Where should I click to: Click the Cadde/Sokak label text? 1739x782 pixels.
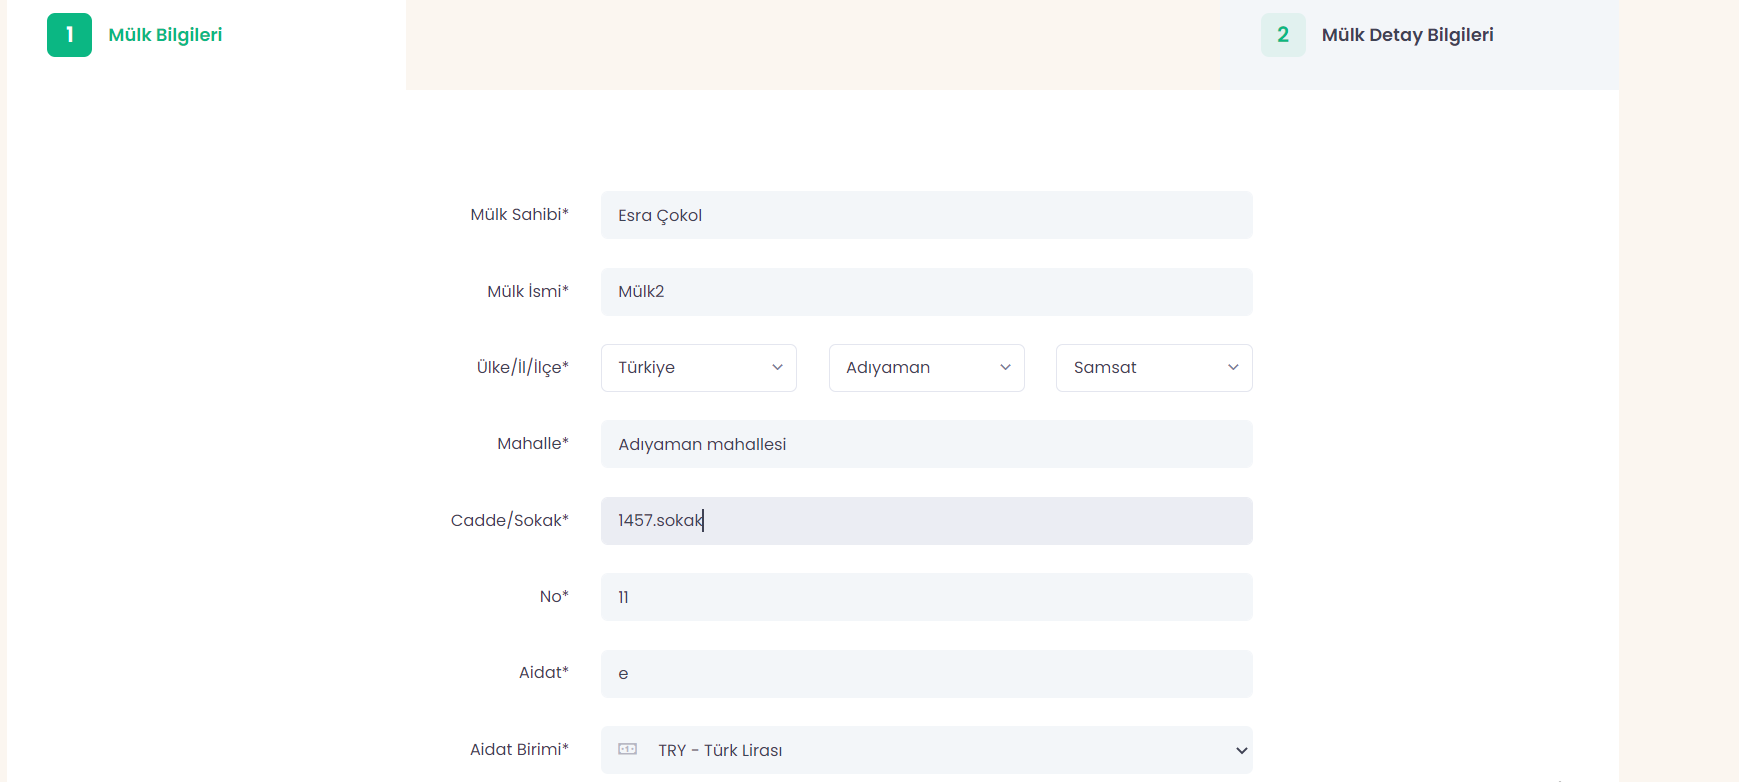click(509, 521)
